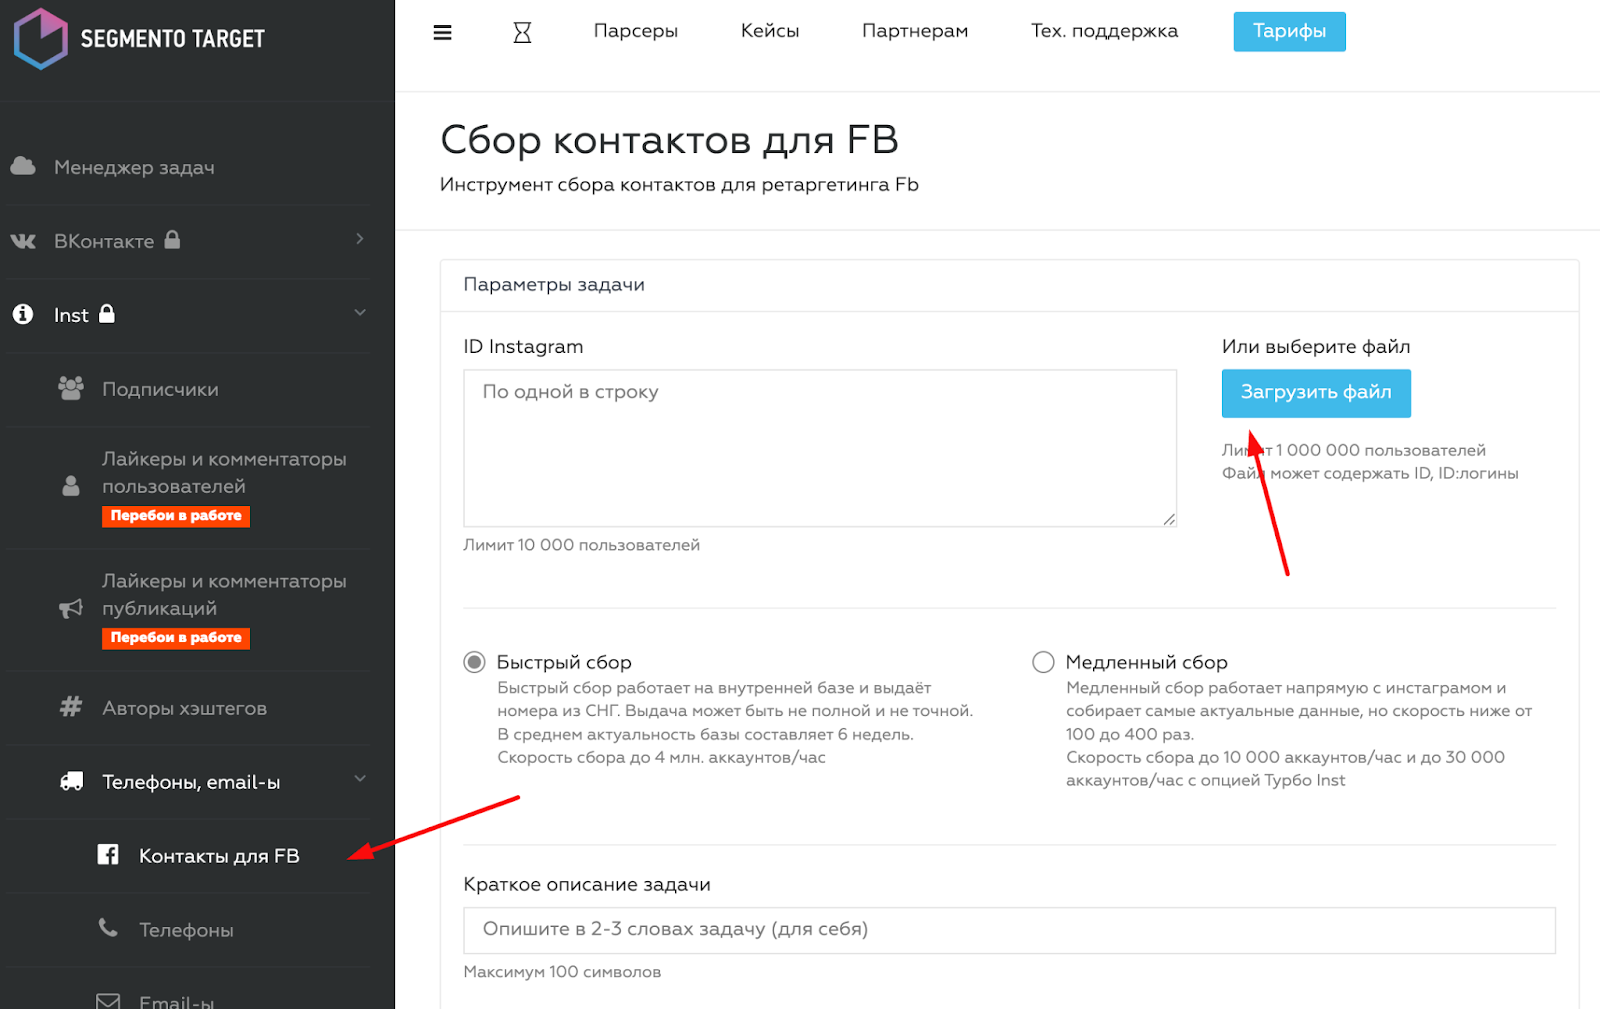Click the ВКонтакте sidebar label
Screen dimensions: 1600x1009
[104, 241]
